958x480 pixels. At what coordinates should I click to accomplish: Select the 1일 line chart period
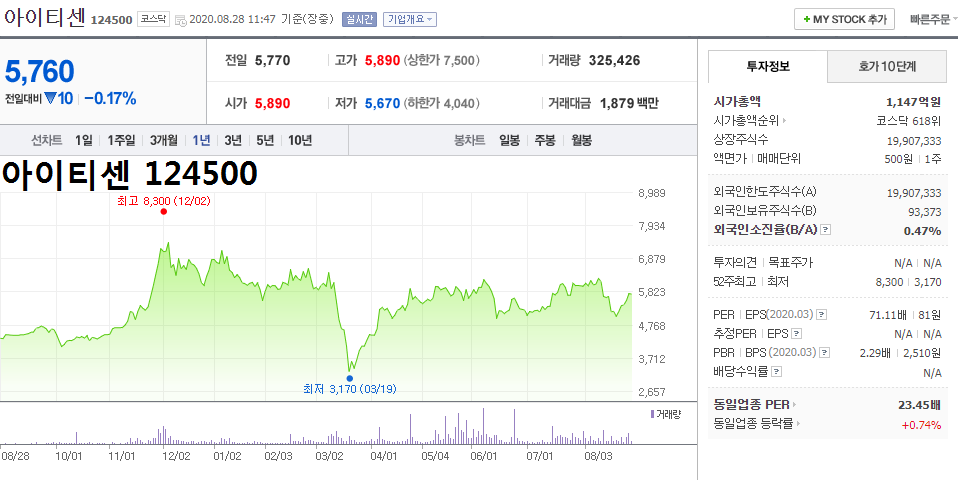point(84,140)
